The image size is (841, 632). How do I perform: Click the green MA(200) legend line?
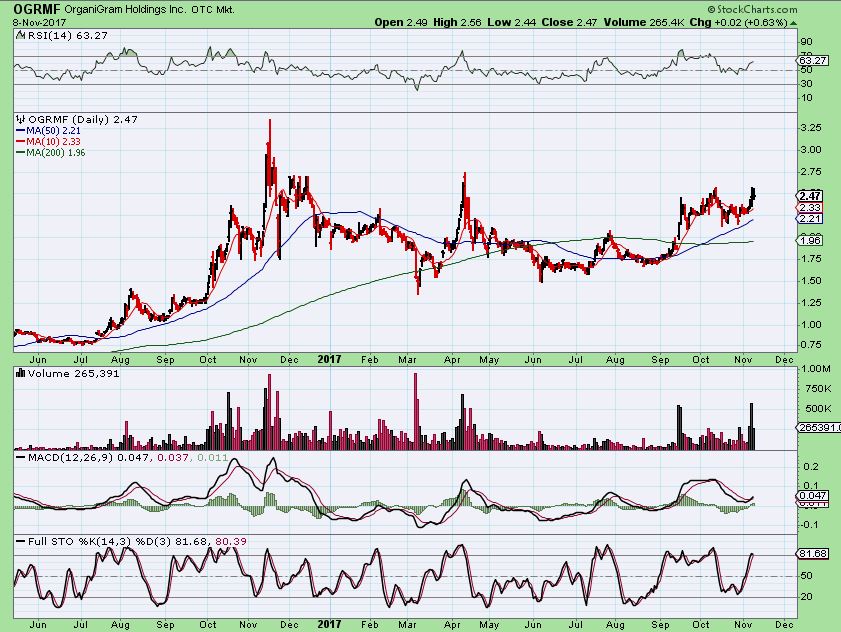(x=21, y=152)
